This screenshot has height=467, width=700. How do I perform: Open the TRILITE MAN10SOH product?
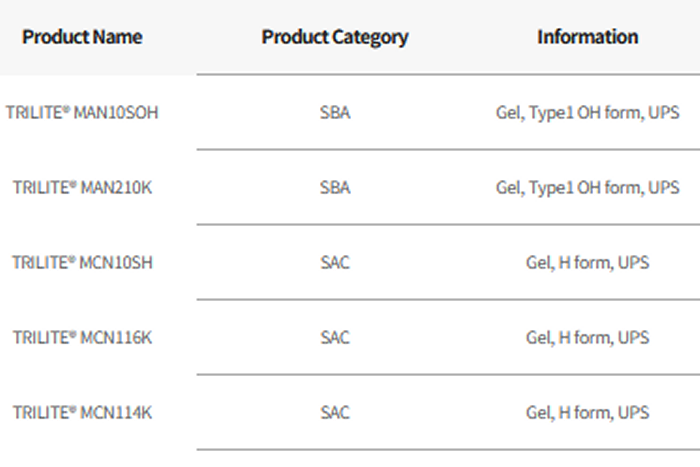click(x=82, y=112)
